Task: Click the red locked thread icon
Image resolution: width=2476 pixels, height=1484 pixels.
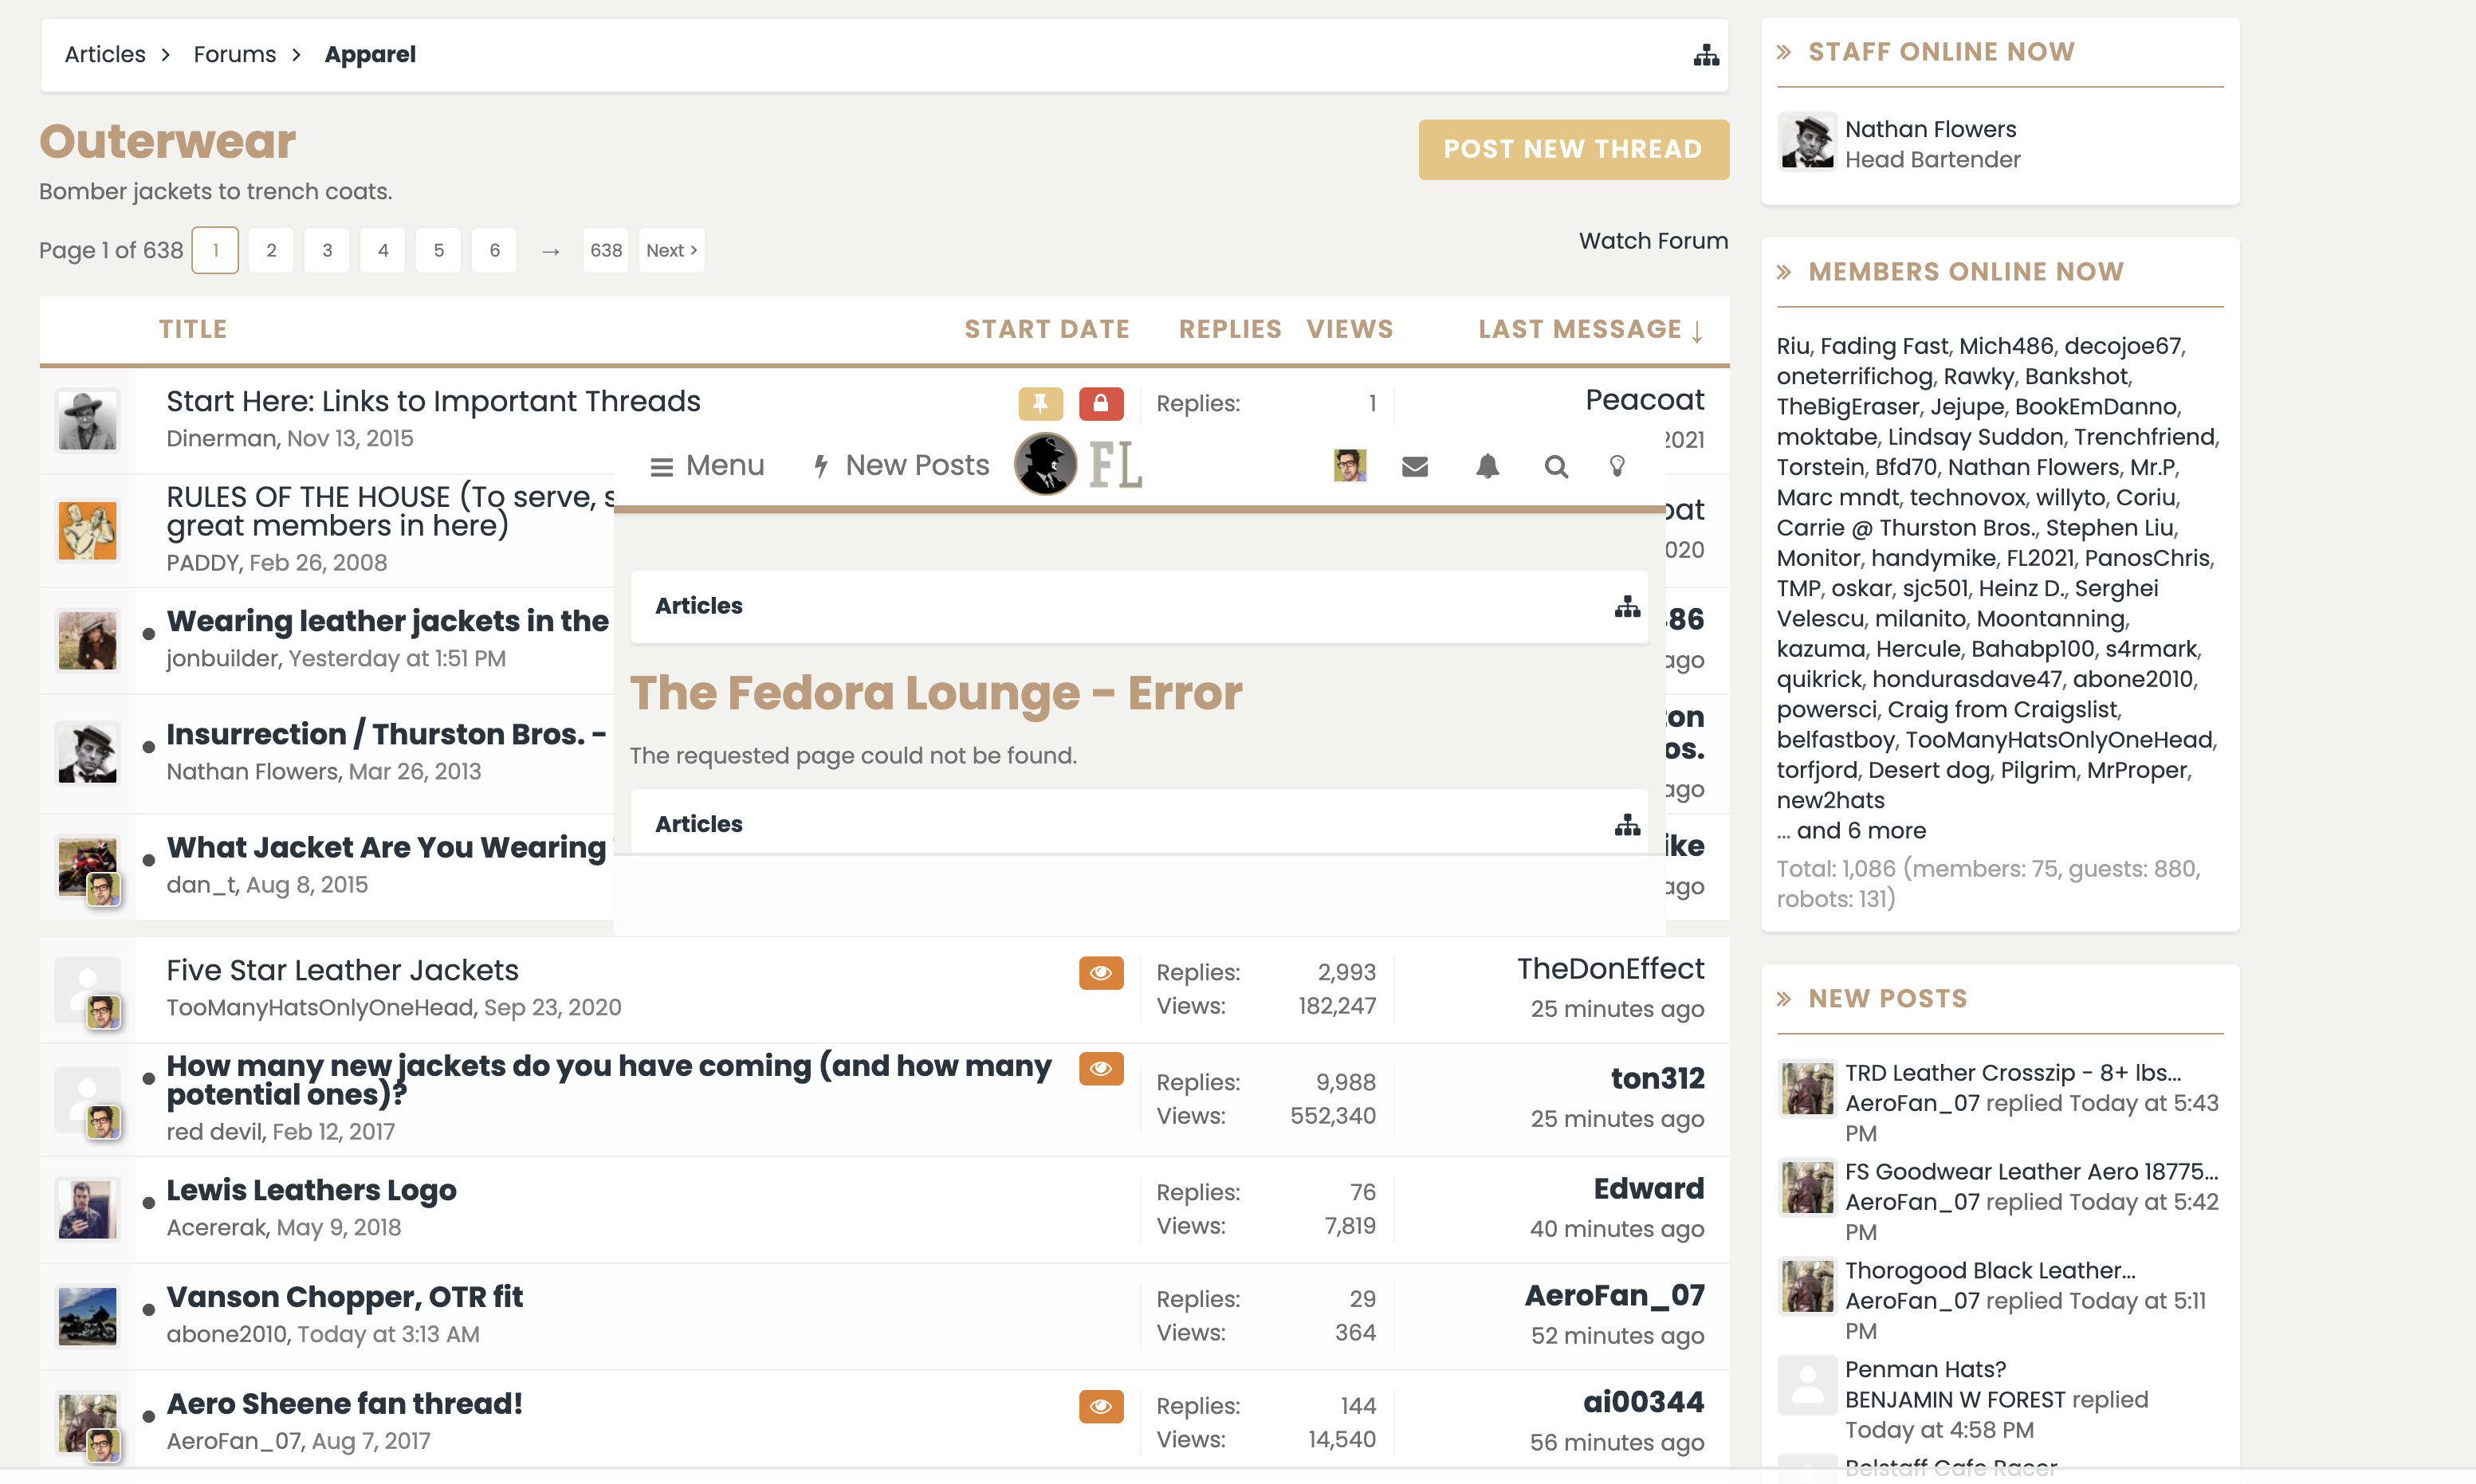Action: pos(1100,403)
